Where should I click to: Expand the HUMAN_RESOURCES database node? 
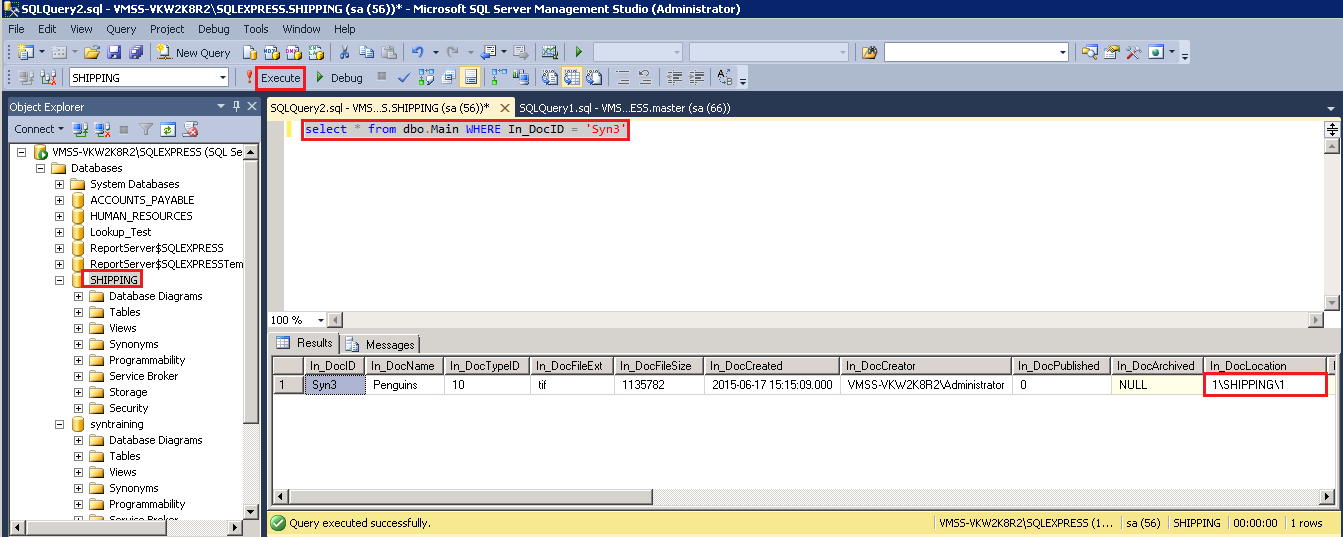tap(60, 216)
